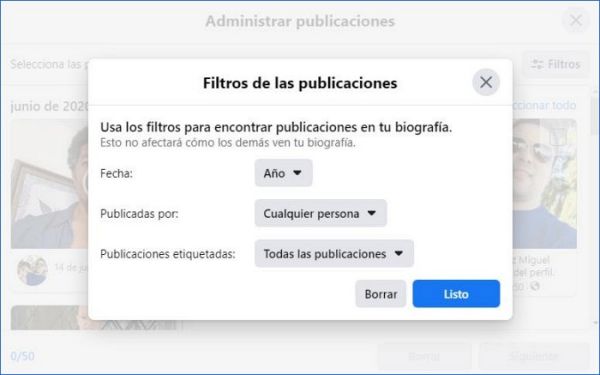
Task: Click the 'Fecha:' label text
Action: [x=116, y=173]
